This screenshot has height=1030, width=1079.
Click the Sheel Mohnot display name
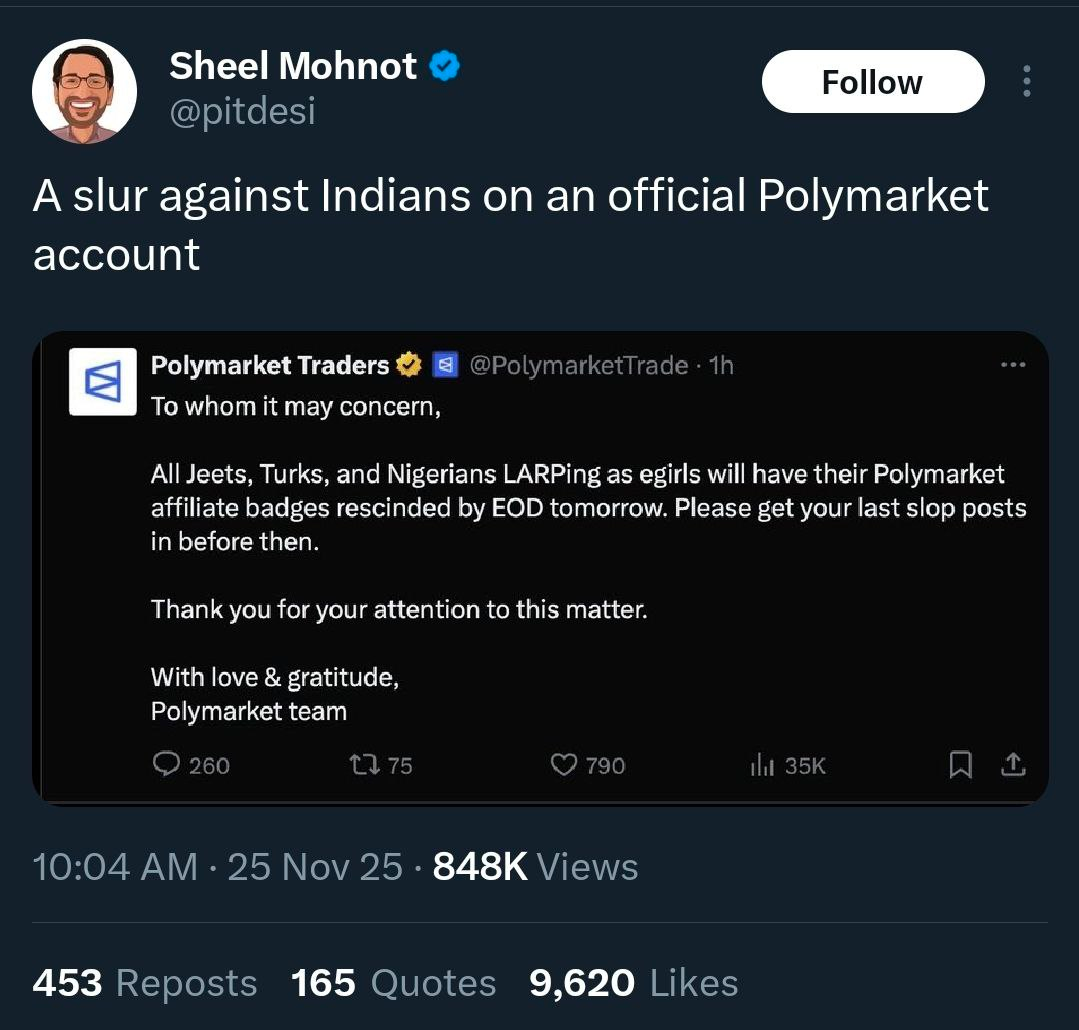tap(293, 66)
